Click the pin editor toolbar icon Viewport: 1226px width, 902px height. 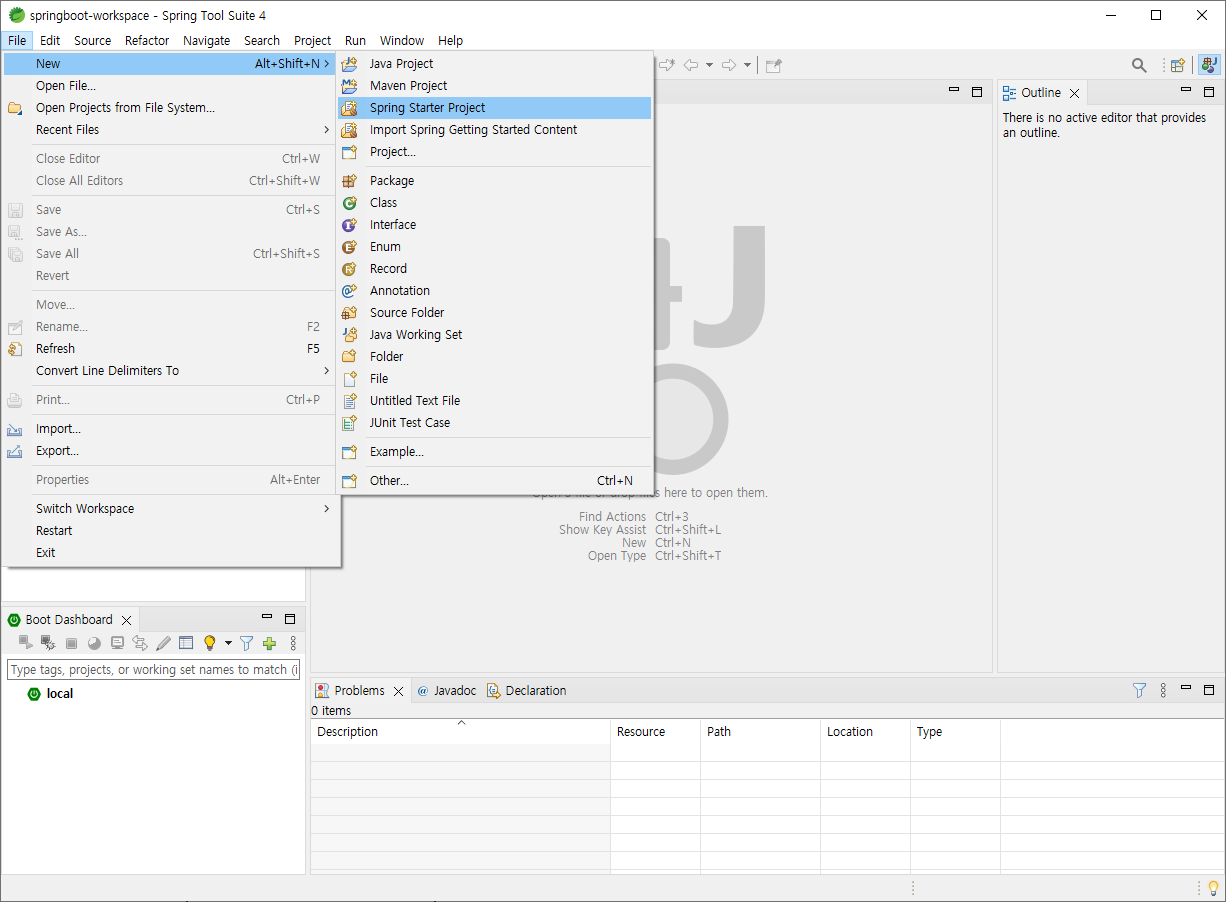773,65
